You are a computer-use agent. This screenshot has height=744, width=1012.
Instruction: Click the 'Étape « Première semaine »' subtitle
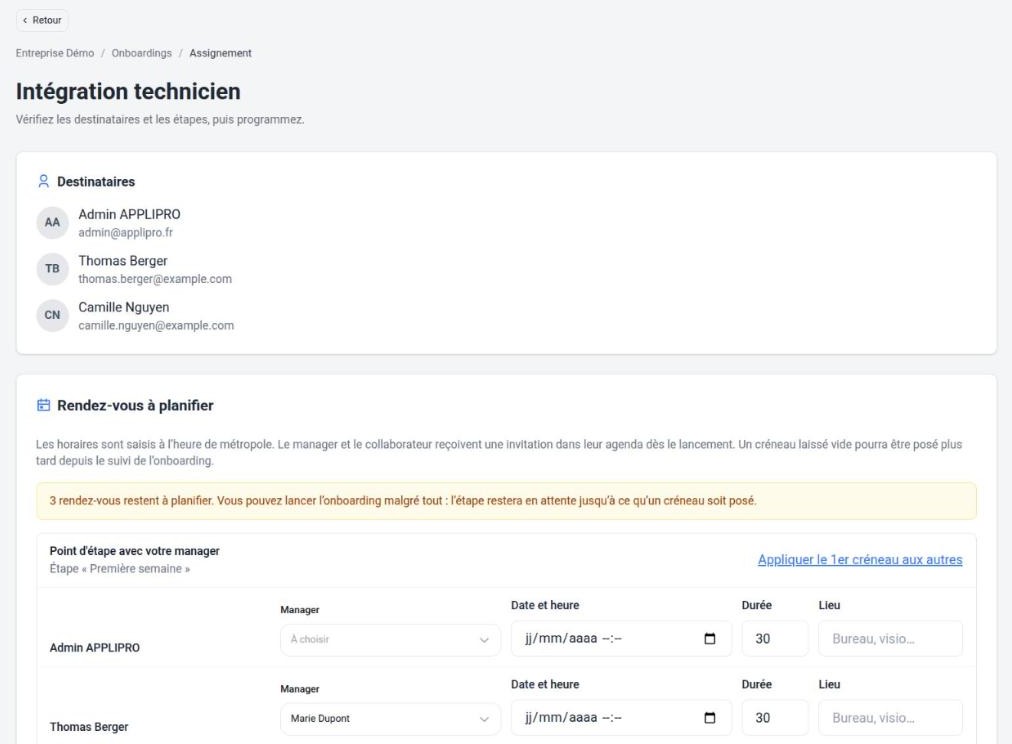tap(120, 568)
